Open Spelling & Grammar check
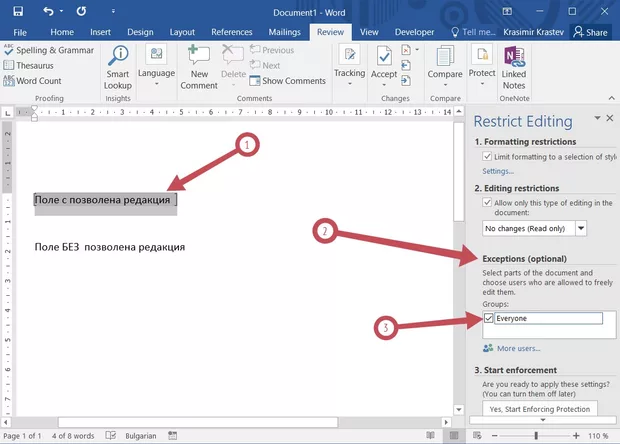Viewport: 620px width, 444px height. tap(48, 50)
